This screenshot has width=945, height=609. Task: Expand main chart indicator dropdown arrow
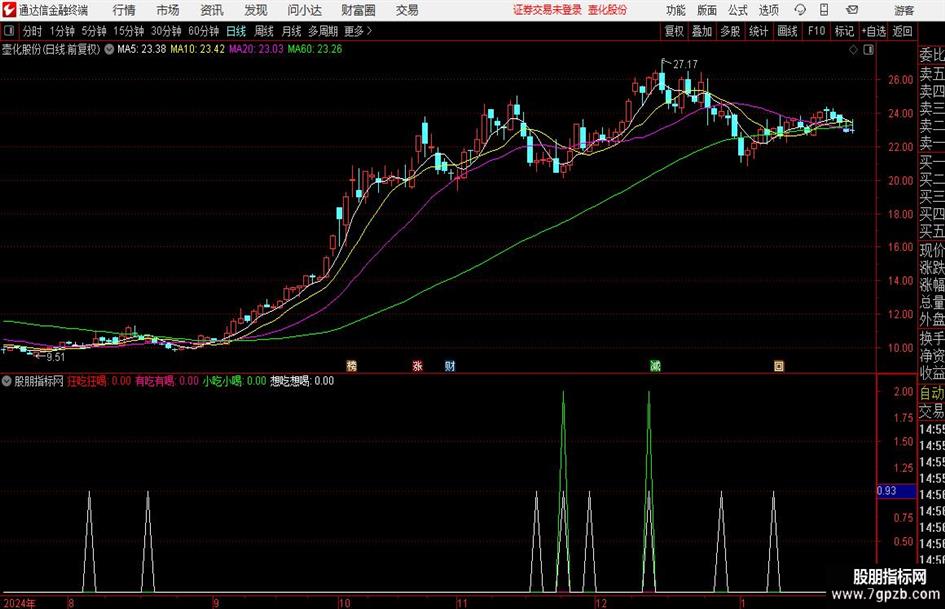[x=109, y=49]
